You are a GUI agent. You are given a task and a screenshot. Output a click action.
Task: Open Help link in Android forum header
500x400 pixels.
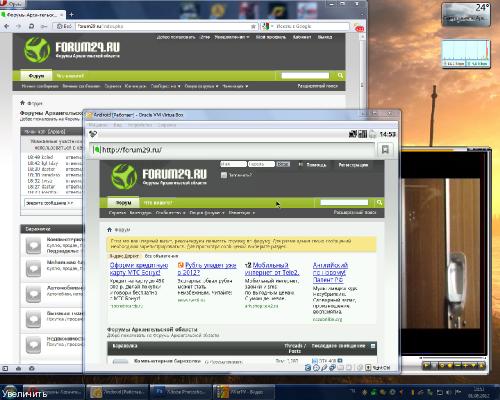coord(316,165)
